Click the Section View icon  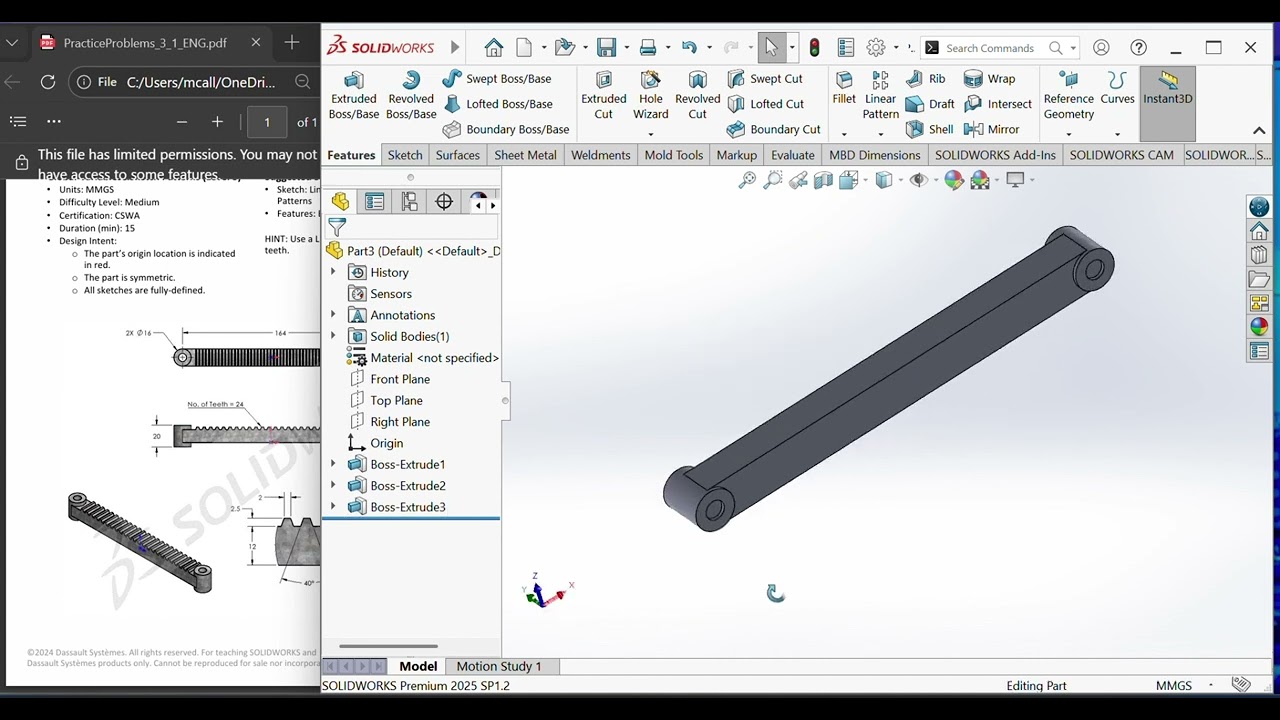coord(823,180)
